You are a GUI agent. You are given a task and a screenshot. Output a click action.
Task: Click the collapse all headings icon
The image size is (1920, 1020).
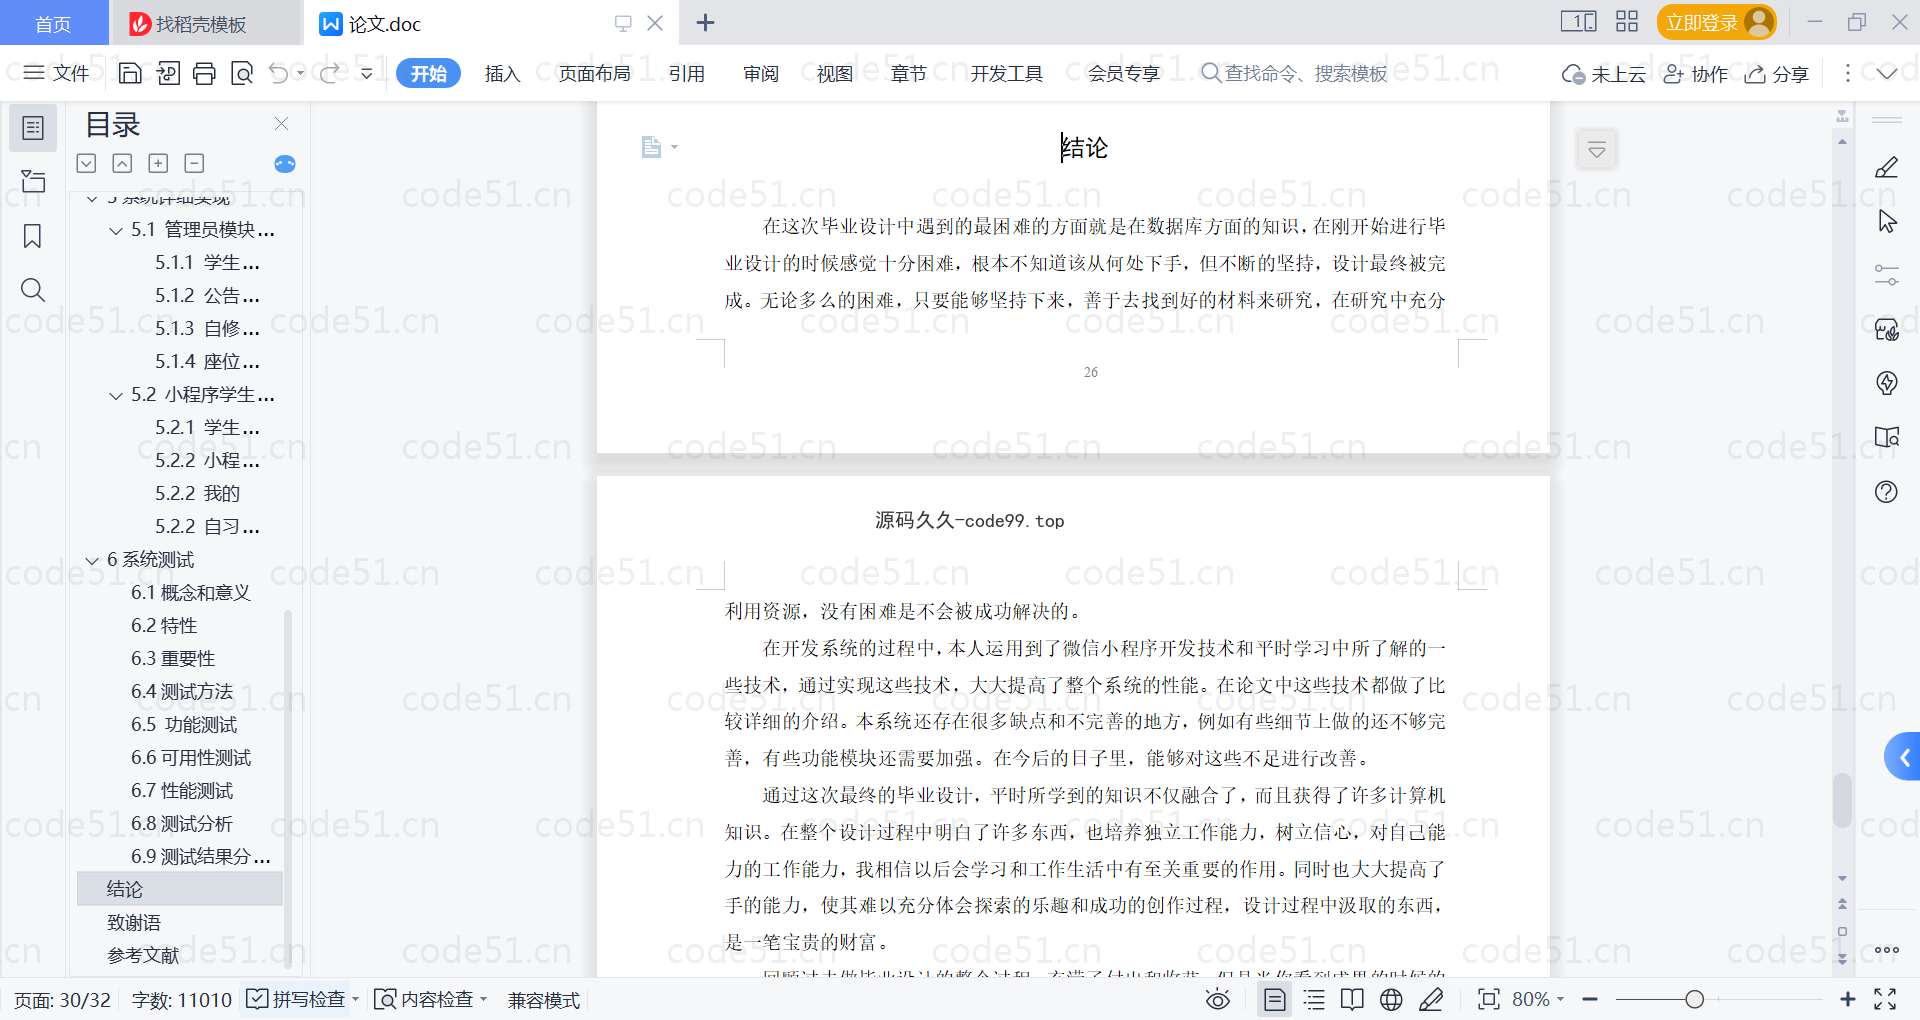(x=122, y=163)
